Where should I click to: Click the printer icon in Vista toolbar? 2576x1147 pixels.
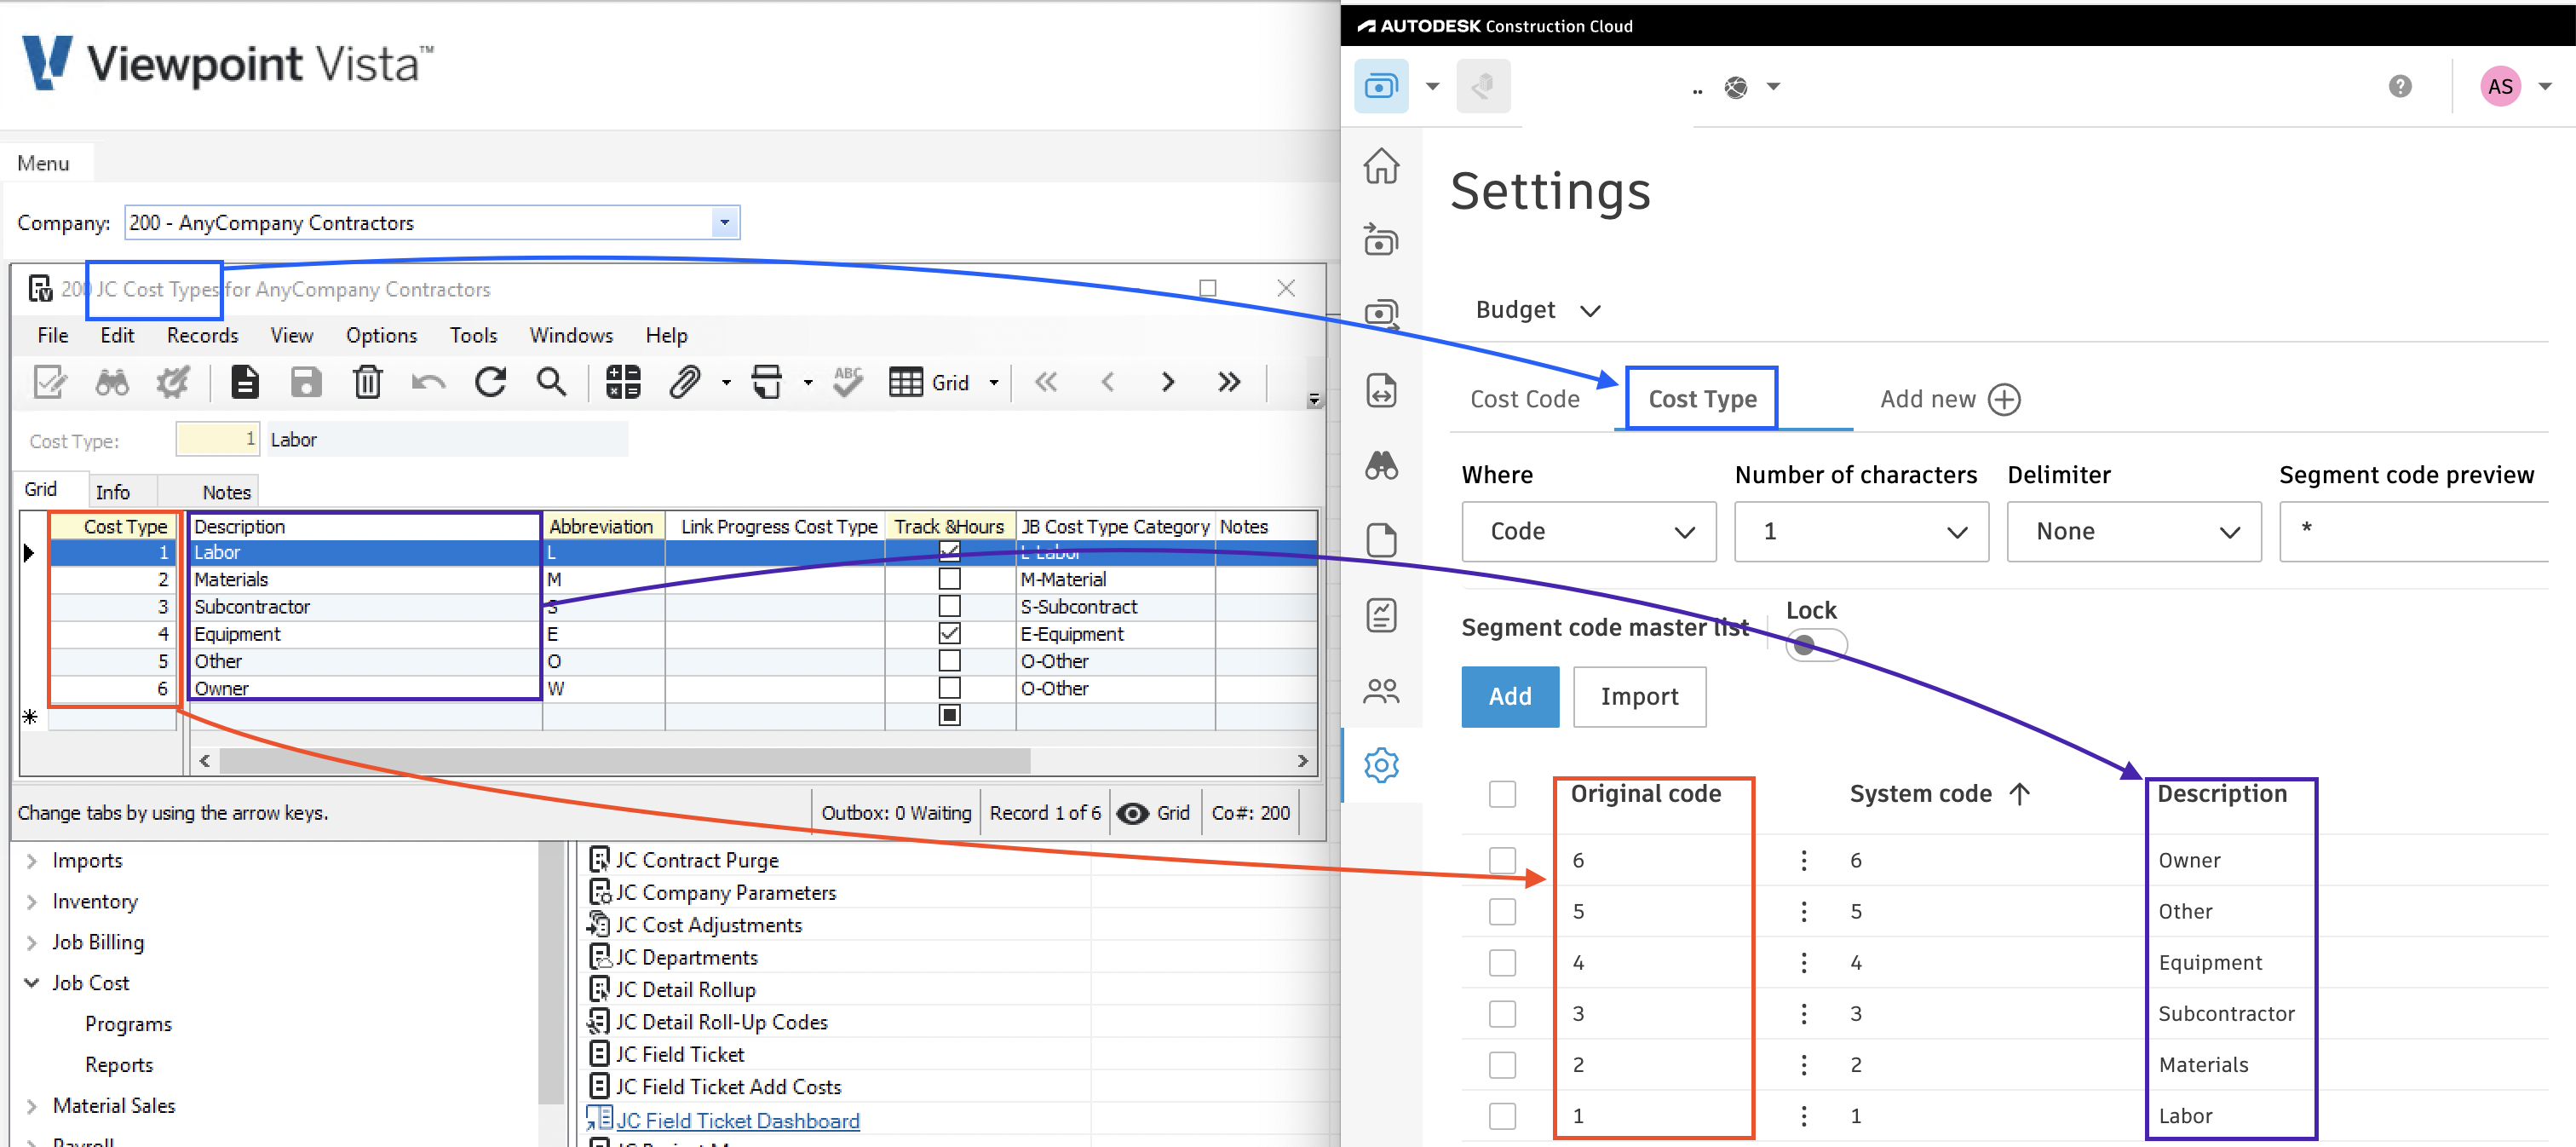coord(767,382)
